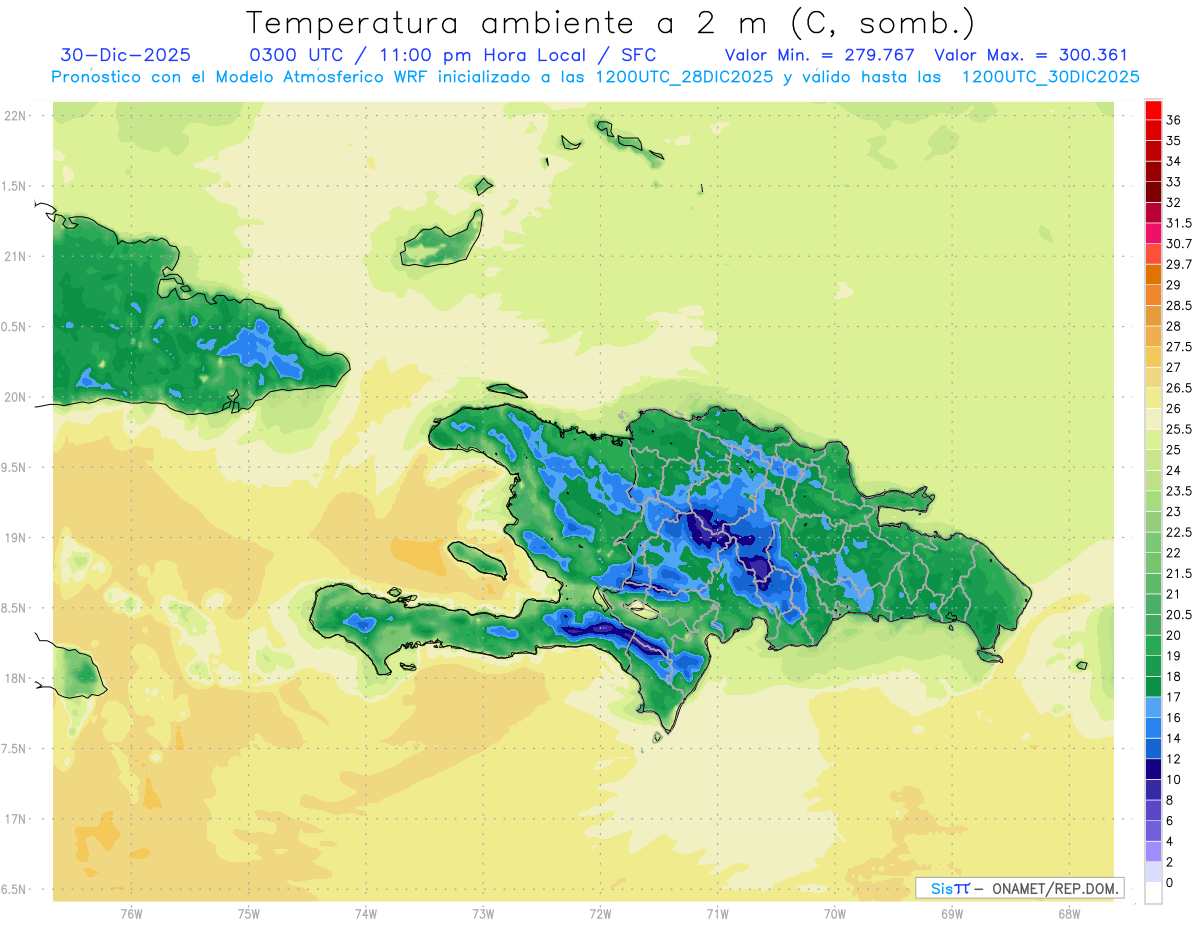Click the '36' color scale label
Screen dimensions: 1200x927
pos(1174,120)
